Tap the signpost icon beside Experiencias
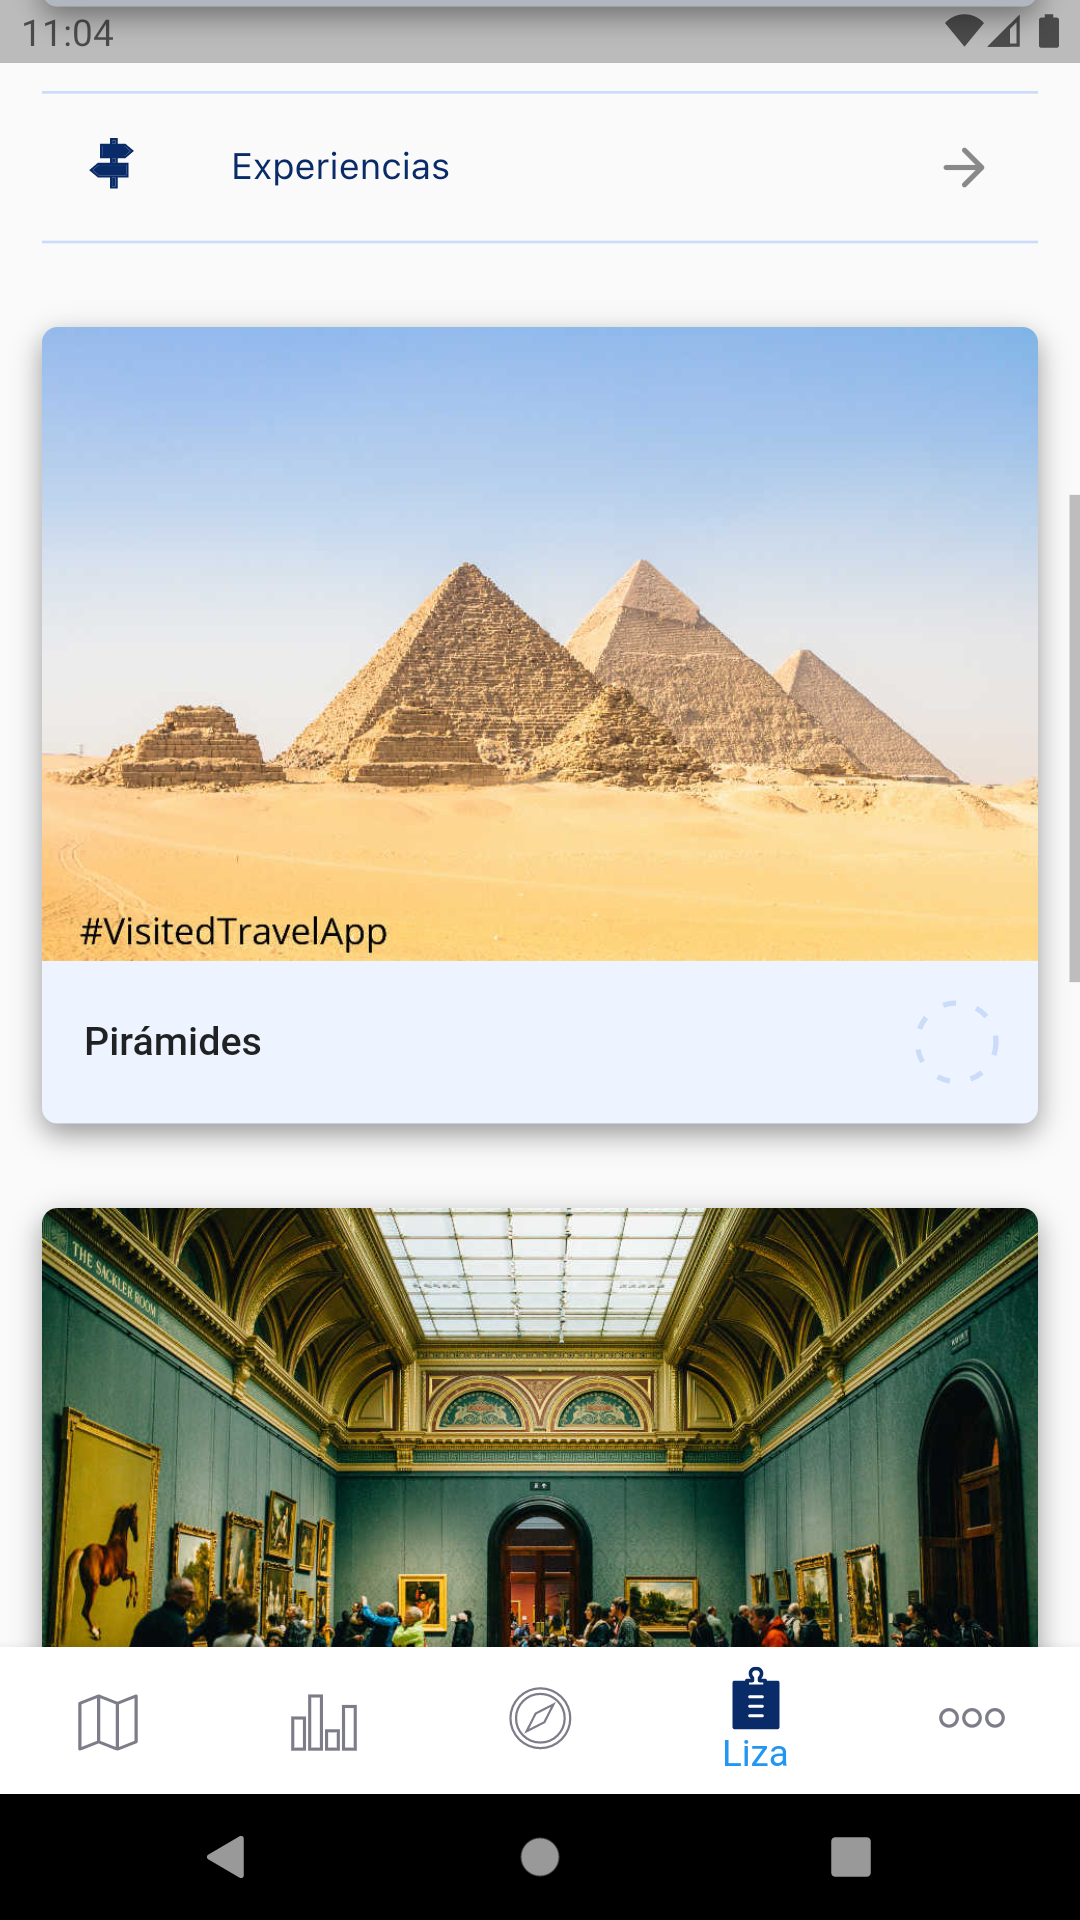Viewport: 1080px width, 1920px height. click(112, 164)
